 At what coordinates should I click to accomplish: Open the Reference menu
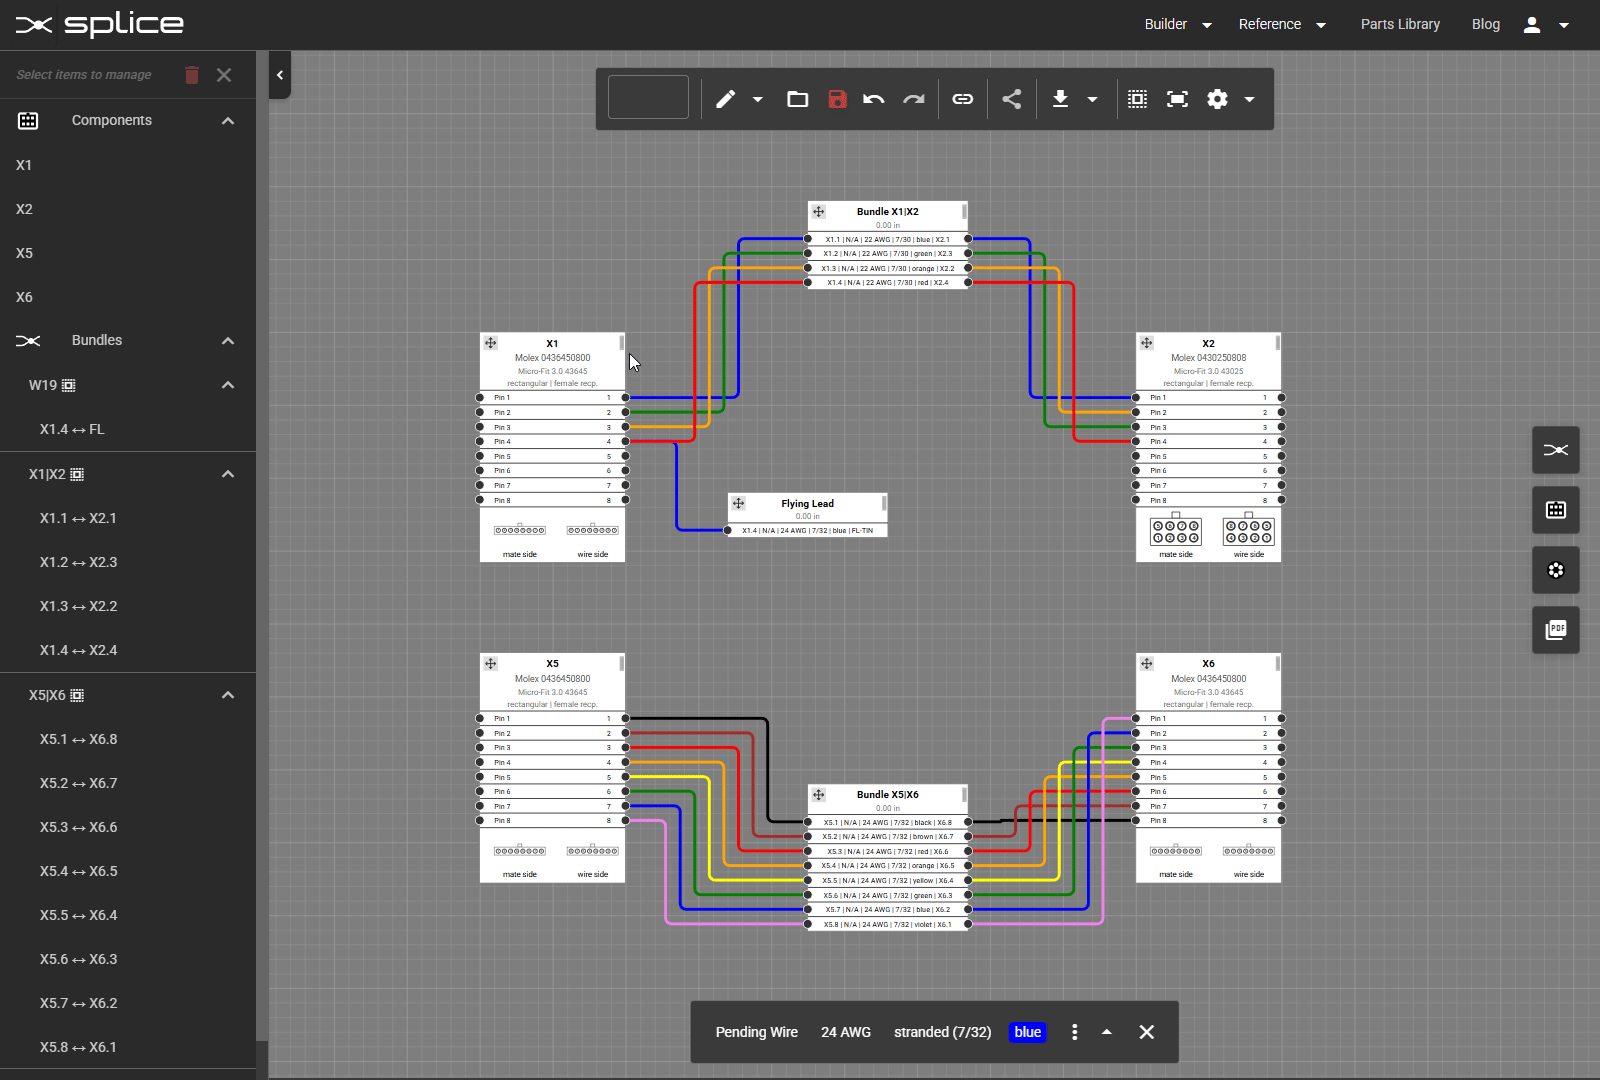click(1282, 24)
